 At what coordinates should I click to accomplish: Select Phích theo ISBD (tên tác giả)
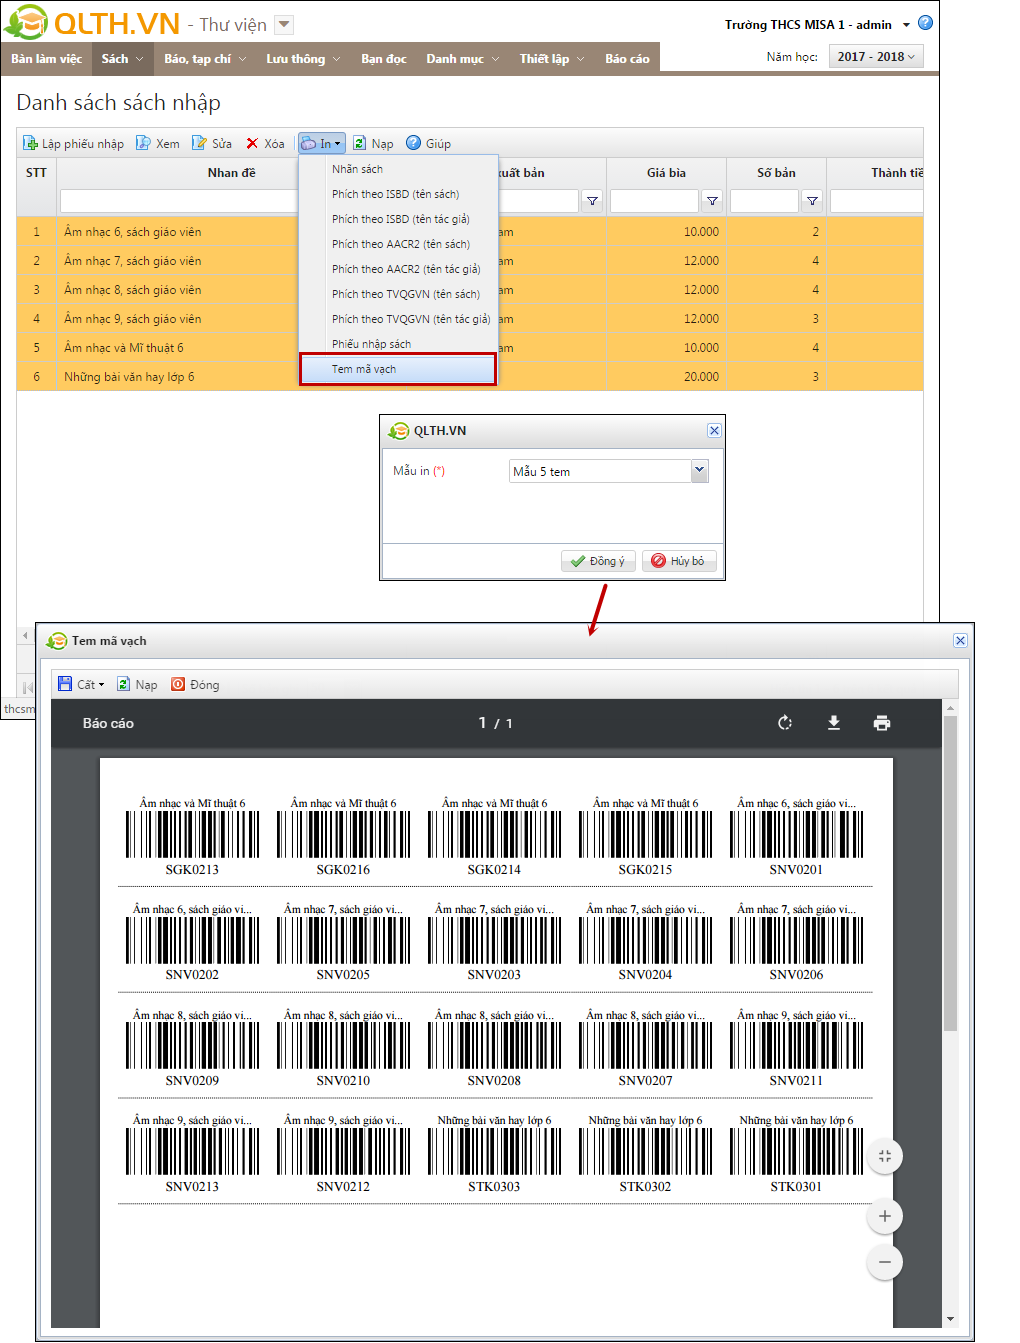coord(398,219)
